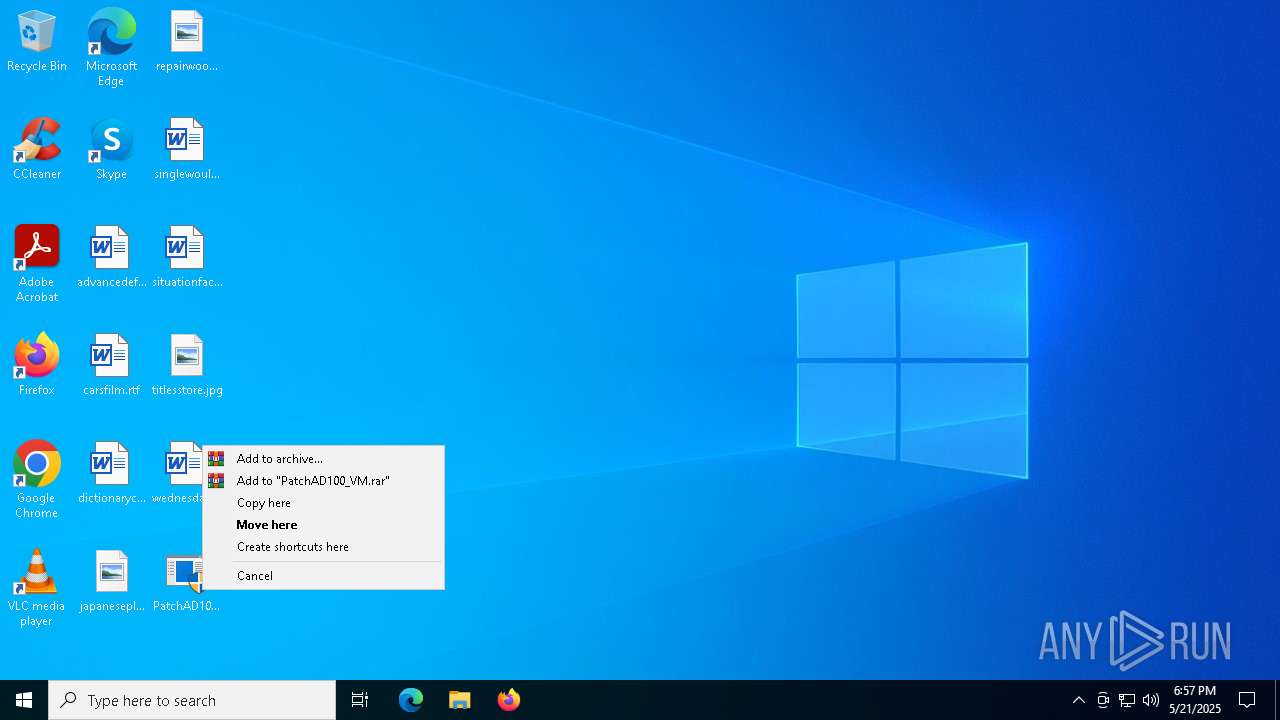The width and height of the screenshot is (1280, 720).
Task: Select the Google Chrome desktop shortcut
Action: tap(37, 480)
